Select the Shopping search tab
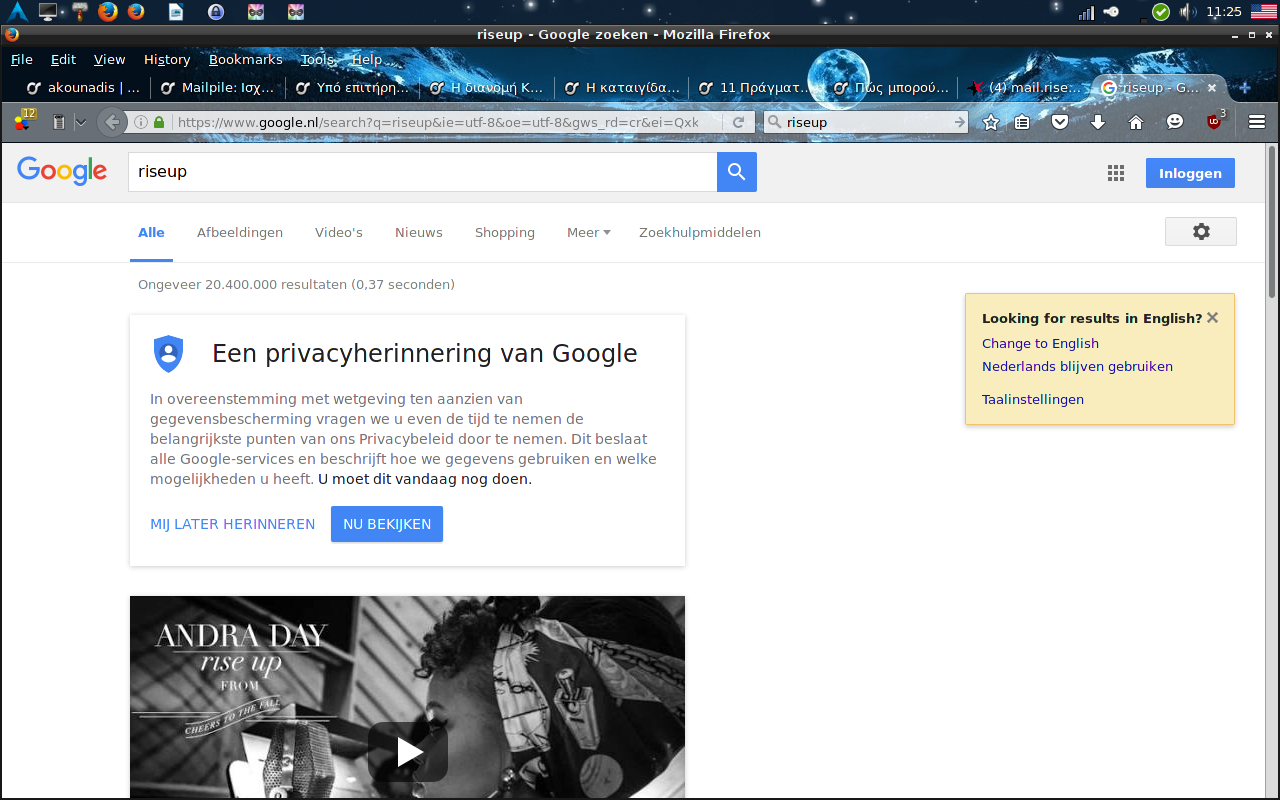The height and width of the screenshot is (800, 1280). point(505,232)
